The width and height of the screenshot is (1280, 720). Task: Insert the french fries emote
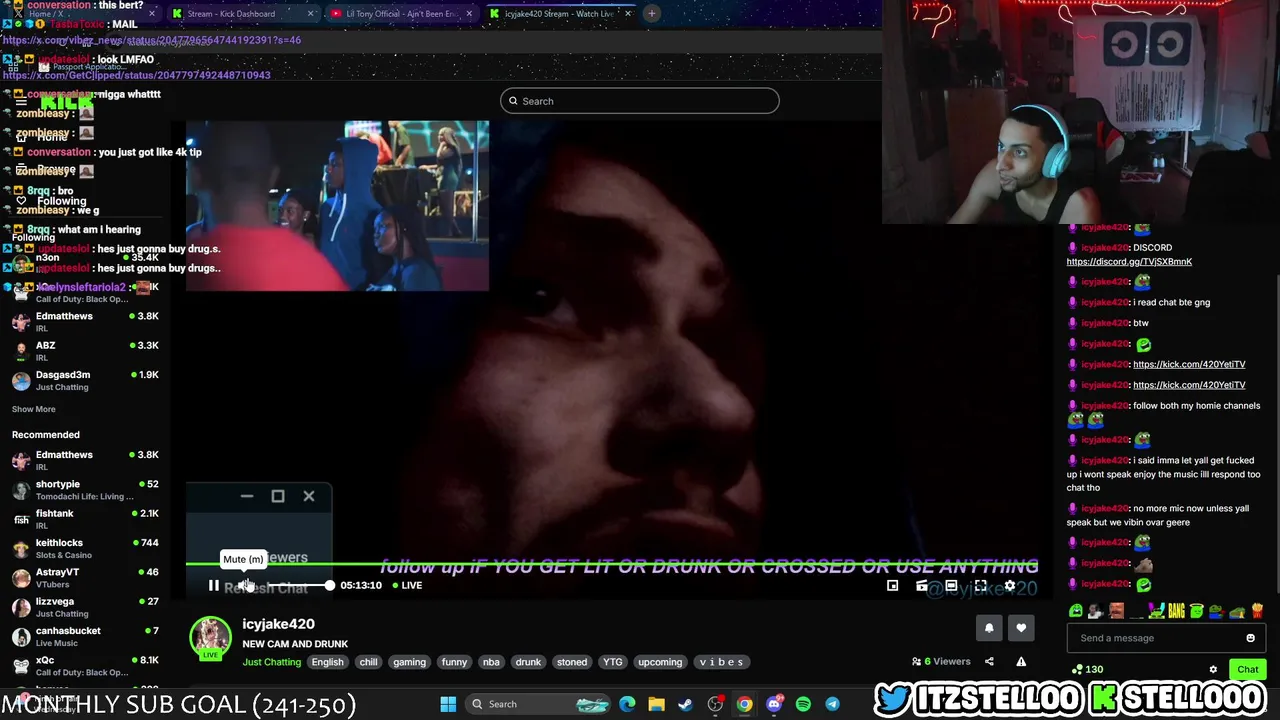[1257, 611]
